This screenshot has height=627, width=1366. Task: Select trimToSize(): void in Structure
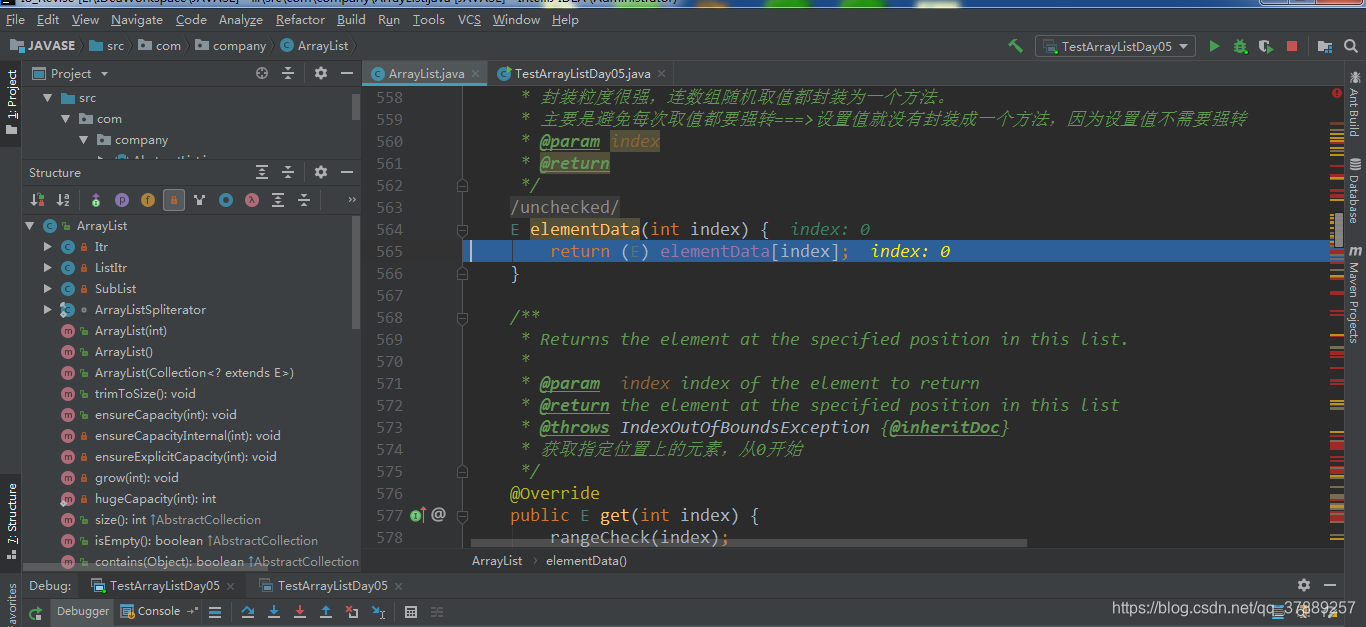click(145, 394)
